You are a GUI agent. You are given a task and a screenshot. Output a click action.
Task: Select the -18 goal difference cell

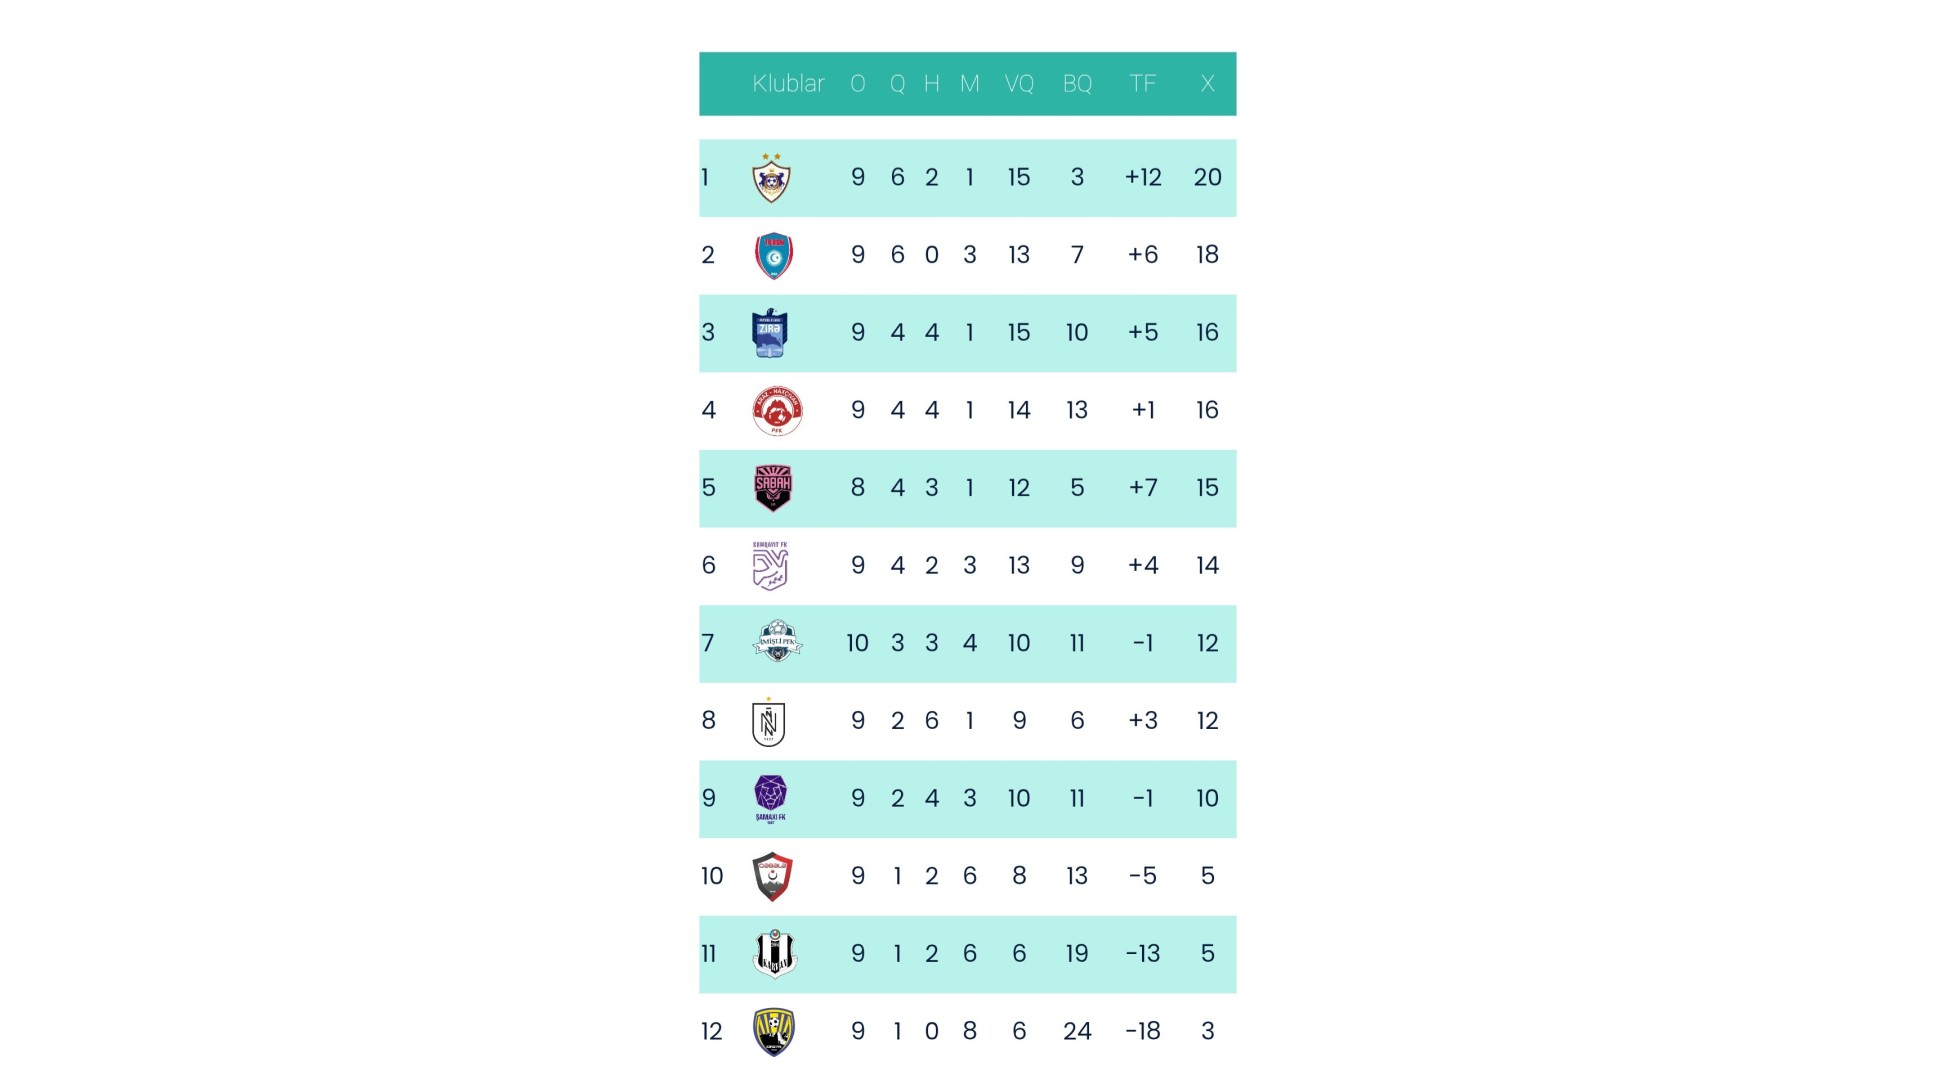click(1142, 1032)
